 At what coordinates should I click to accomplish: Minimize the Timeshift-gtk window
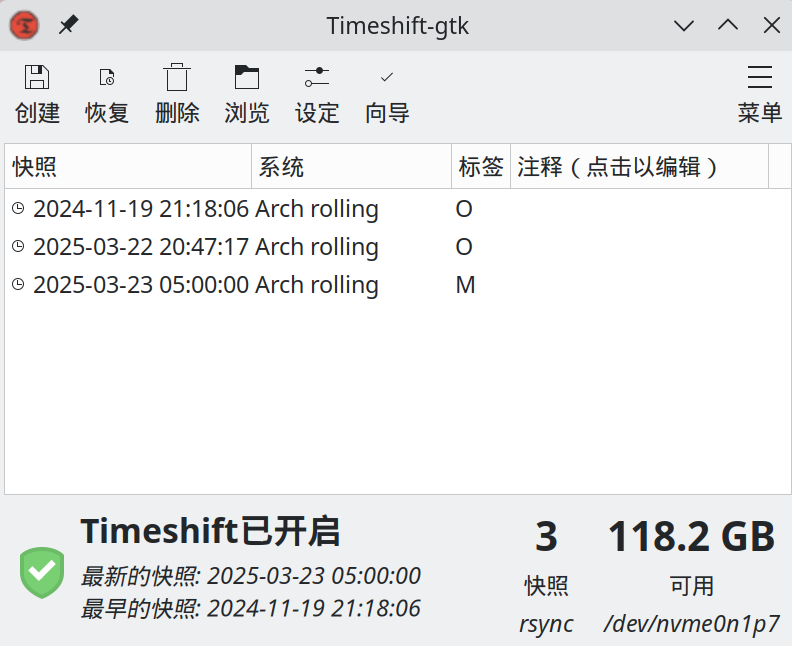(684, 25)
